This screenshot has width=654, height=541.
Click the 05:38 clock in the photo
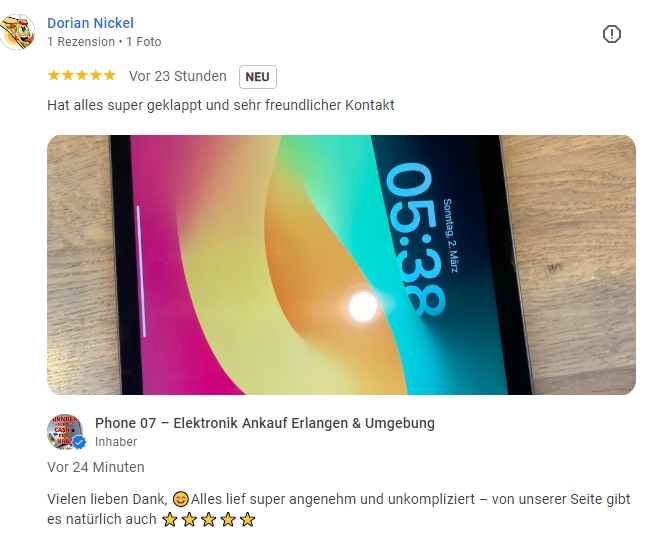point(415,240)
